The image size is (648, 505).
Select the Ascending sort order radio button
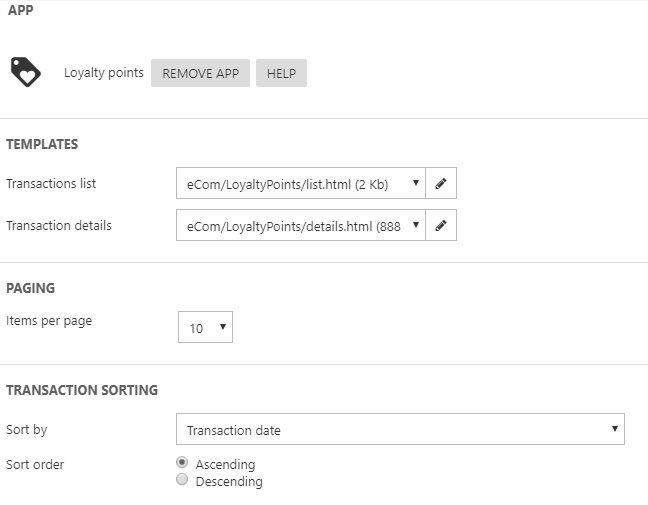pos(182,463)
